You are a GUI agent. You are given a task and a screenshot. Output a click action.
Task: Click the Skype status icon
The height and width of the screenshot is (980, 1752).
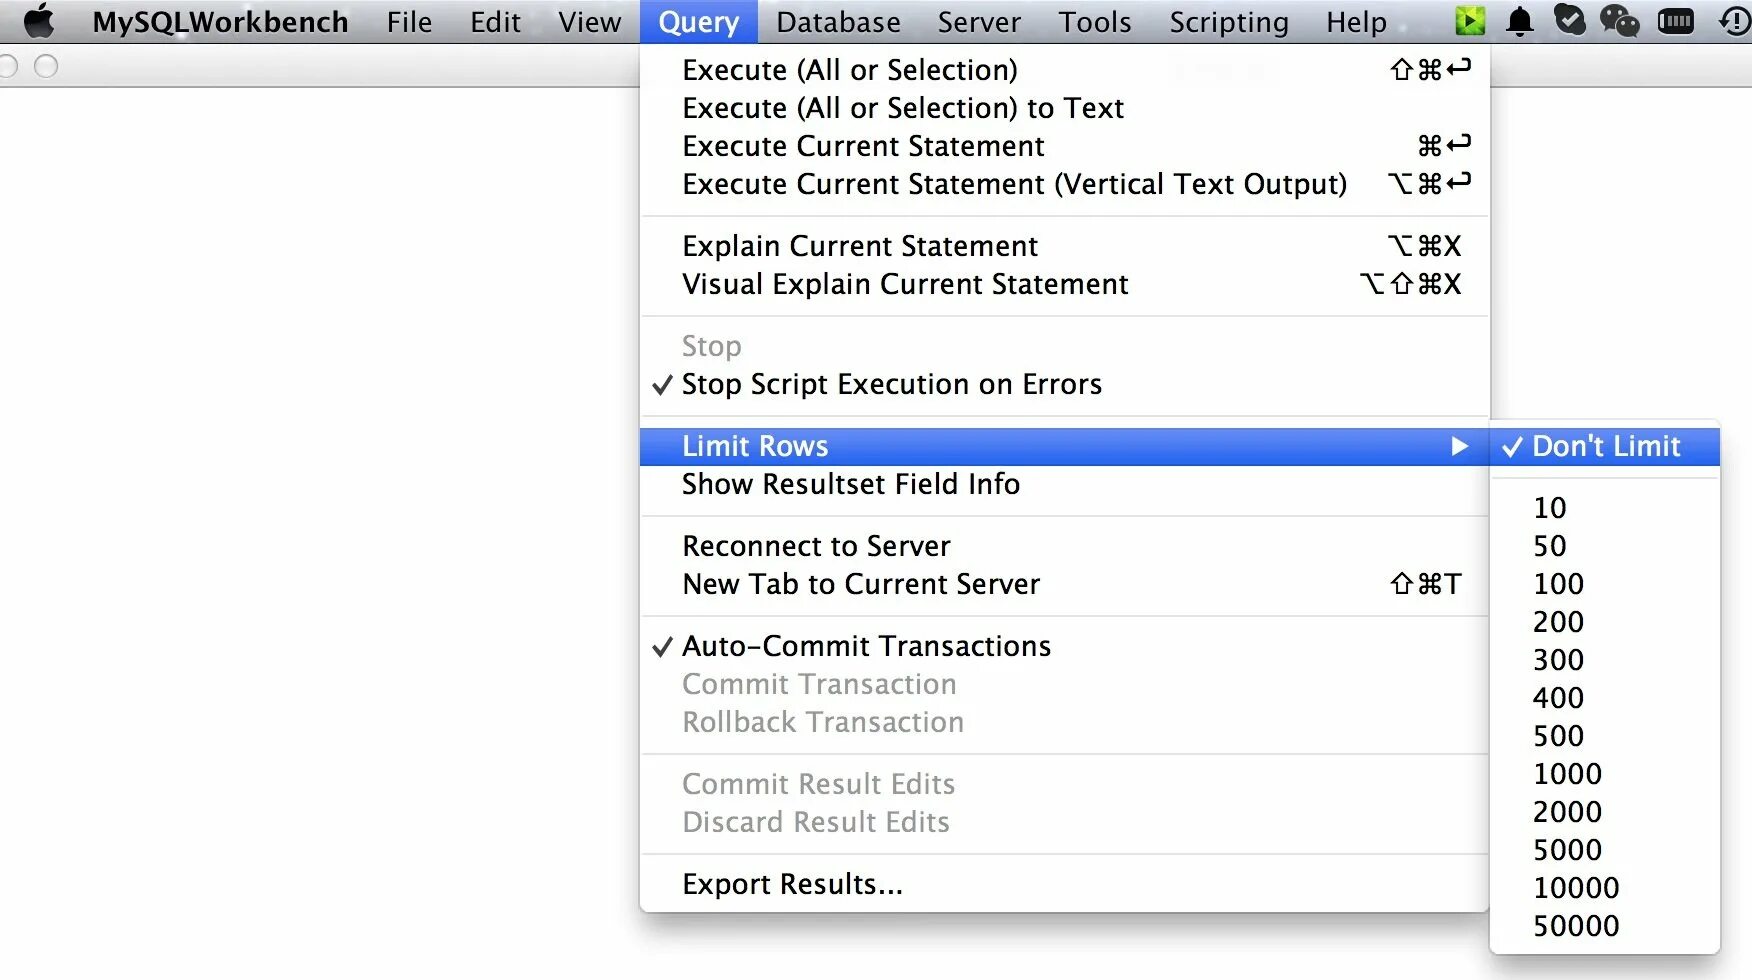(x=1569, y=21)
